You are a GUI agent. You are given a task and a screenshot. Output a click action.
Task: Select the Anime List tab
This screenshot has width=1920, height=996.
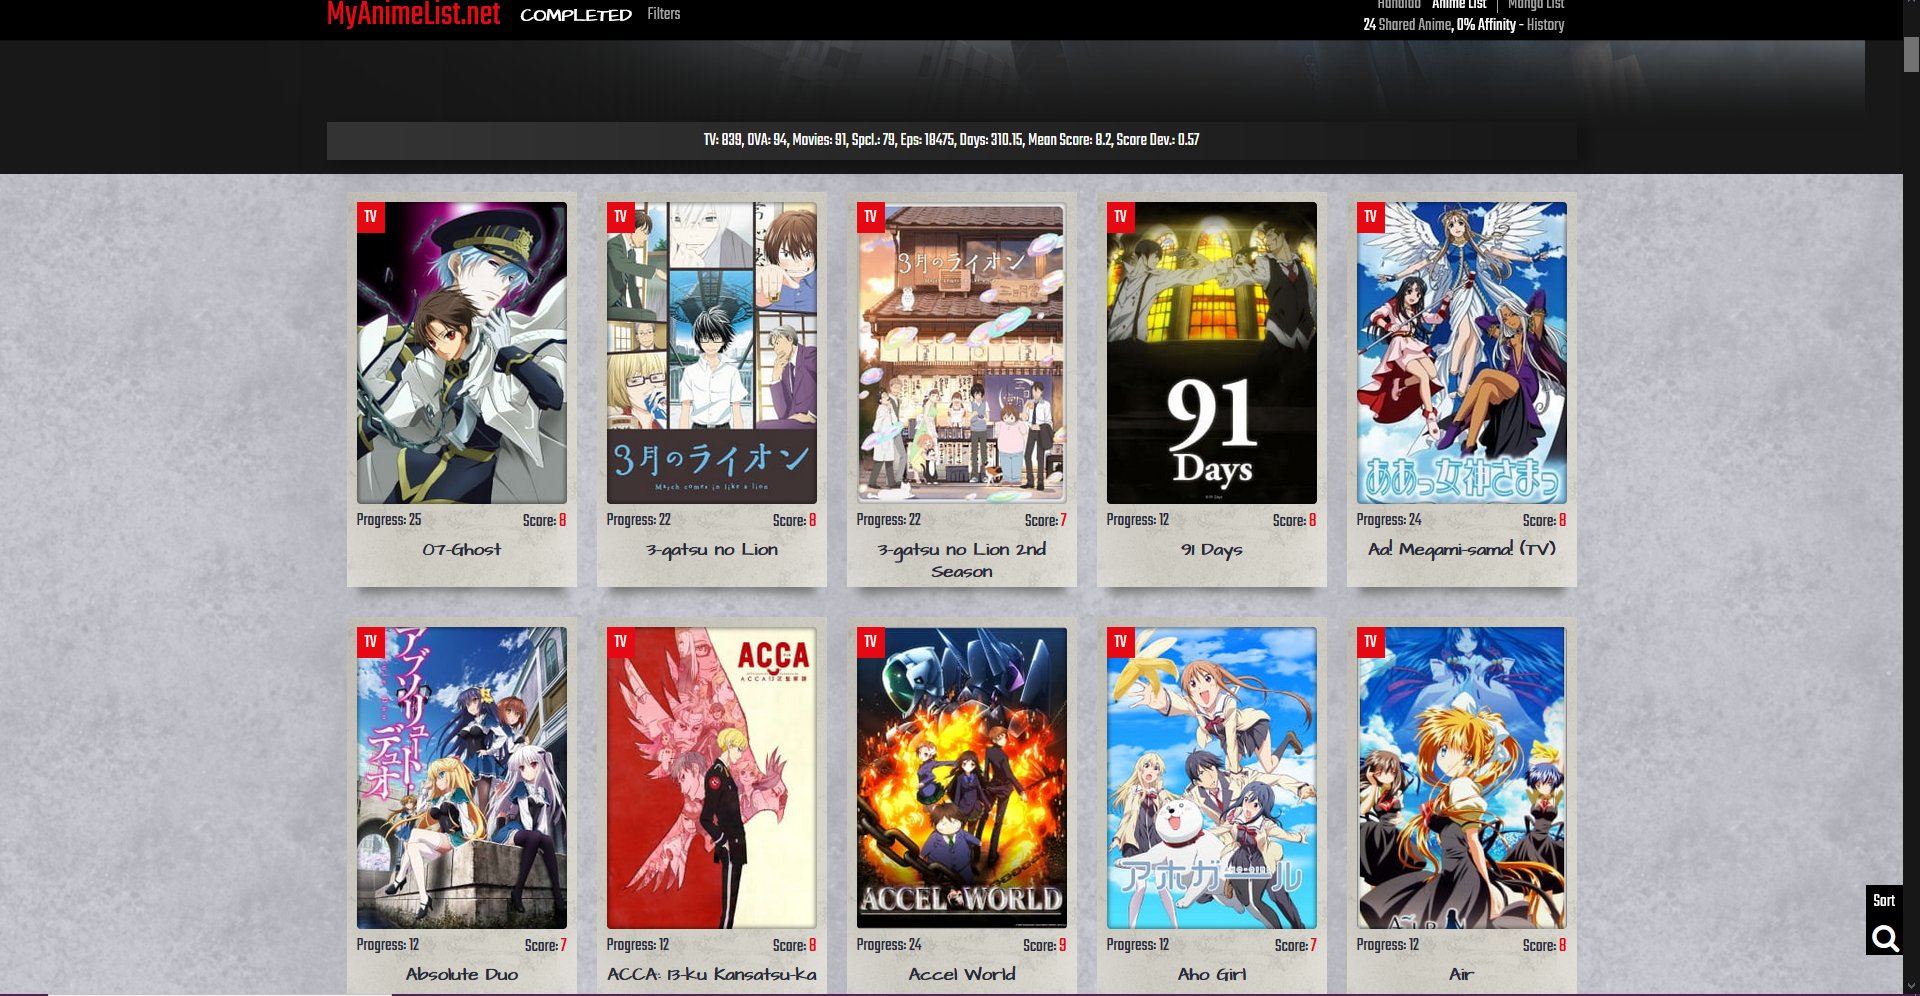(x=1459, y=5)
